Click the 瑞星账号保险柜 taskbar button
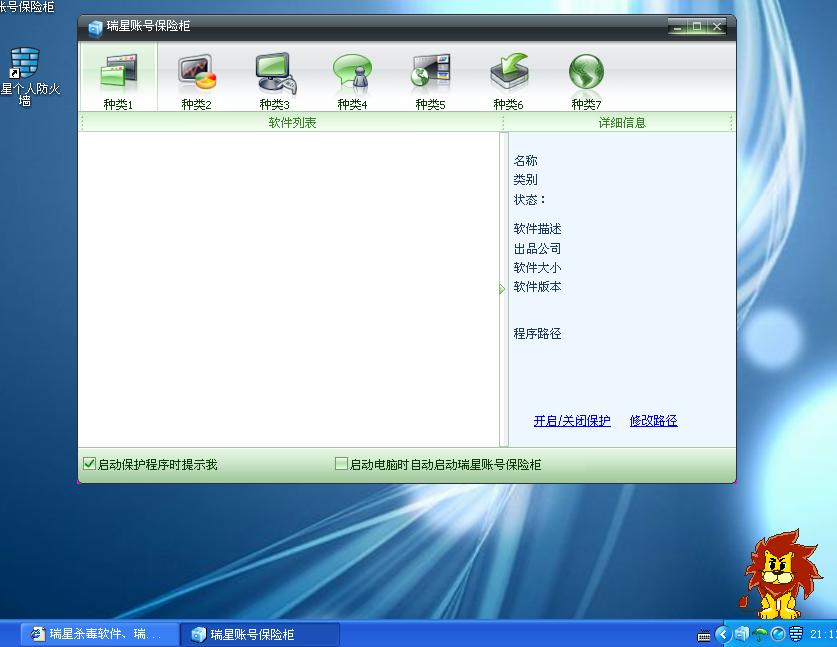 point(260,634)
